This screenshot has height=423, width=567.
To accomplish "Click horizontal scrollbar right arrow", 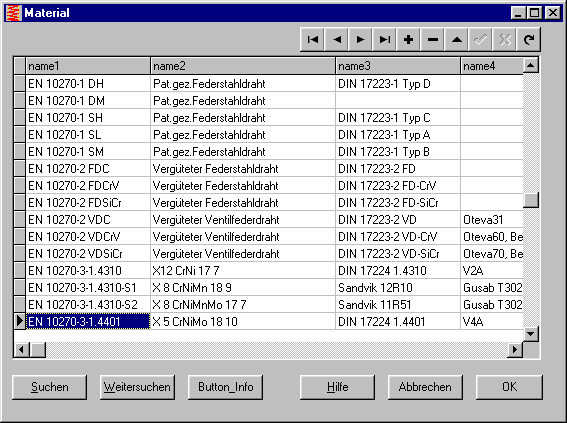I will (x=515, y=349).
